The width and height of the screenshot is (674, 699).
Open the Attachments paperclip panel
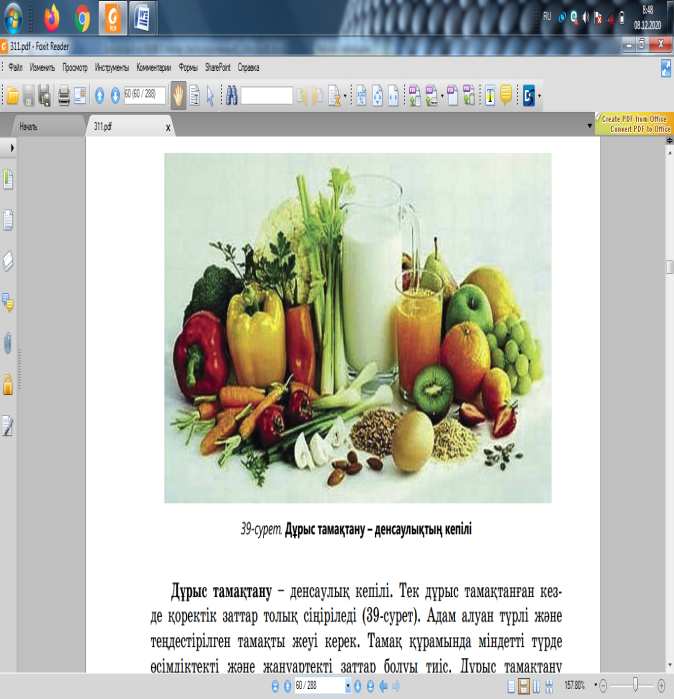9,342
